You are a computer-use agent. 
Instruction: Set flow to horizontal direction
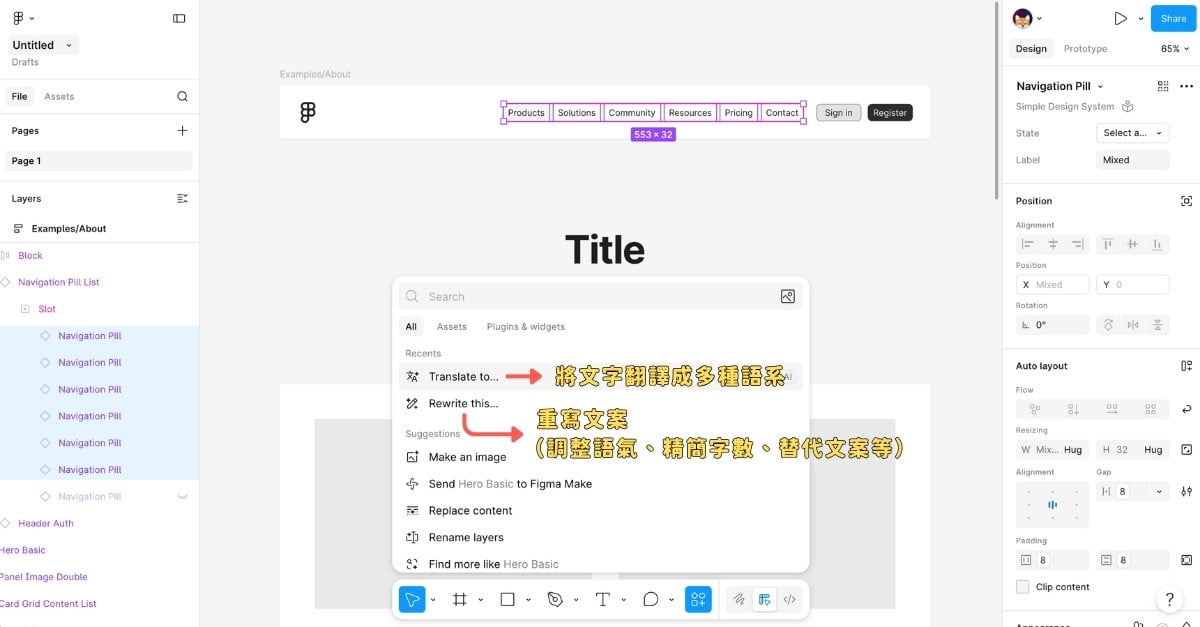(x=1112, y=409)
